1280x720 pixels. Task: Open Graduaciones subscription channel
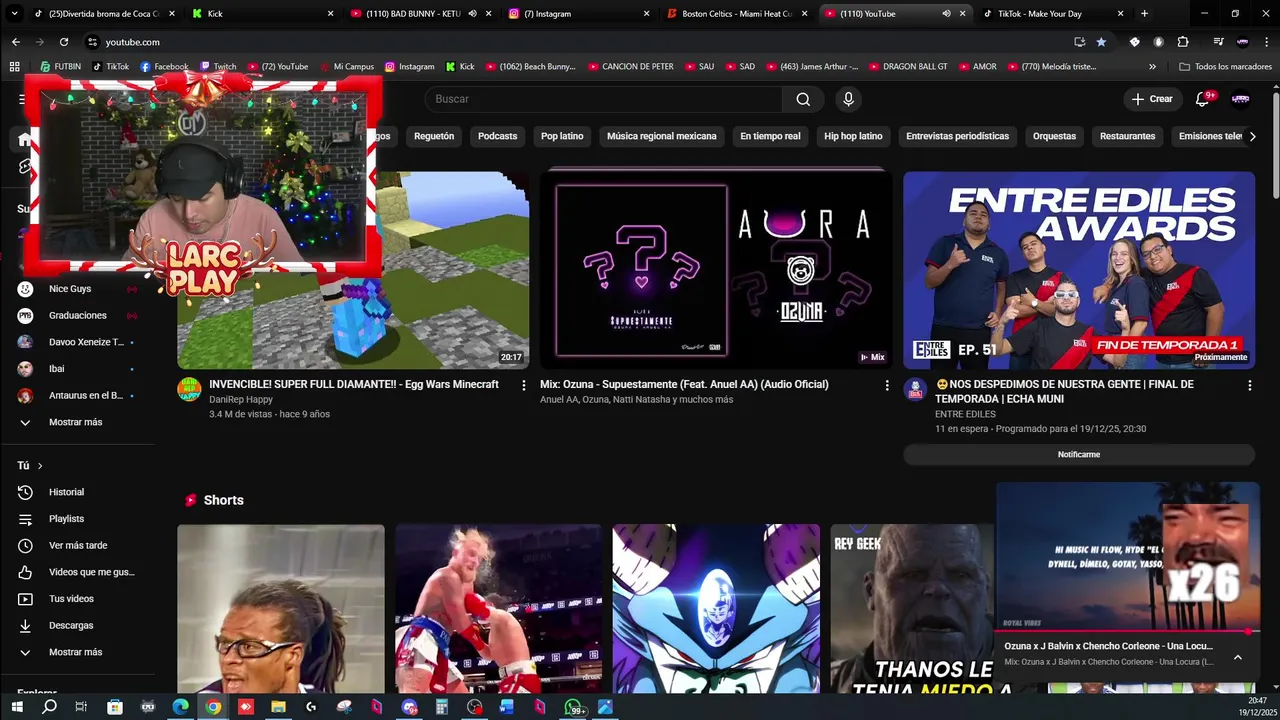point(78,315)
